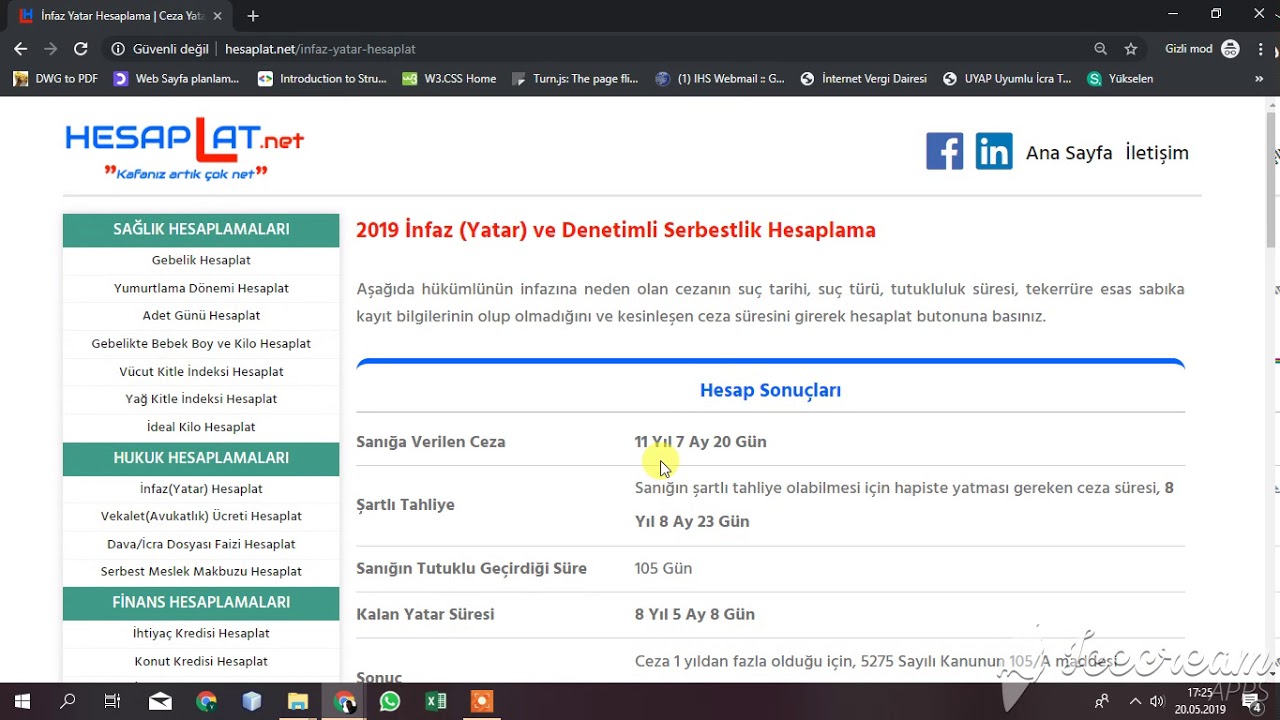Screen dimensions: 1280x720
Task: Open DWG to PDF bookmark
Action: point(56,79)
